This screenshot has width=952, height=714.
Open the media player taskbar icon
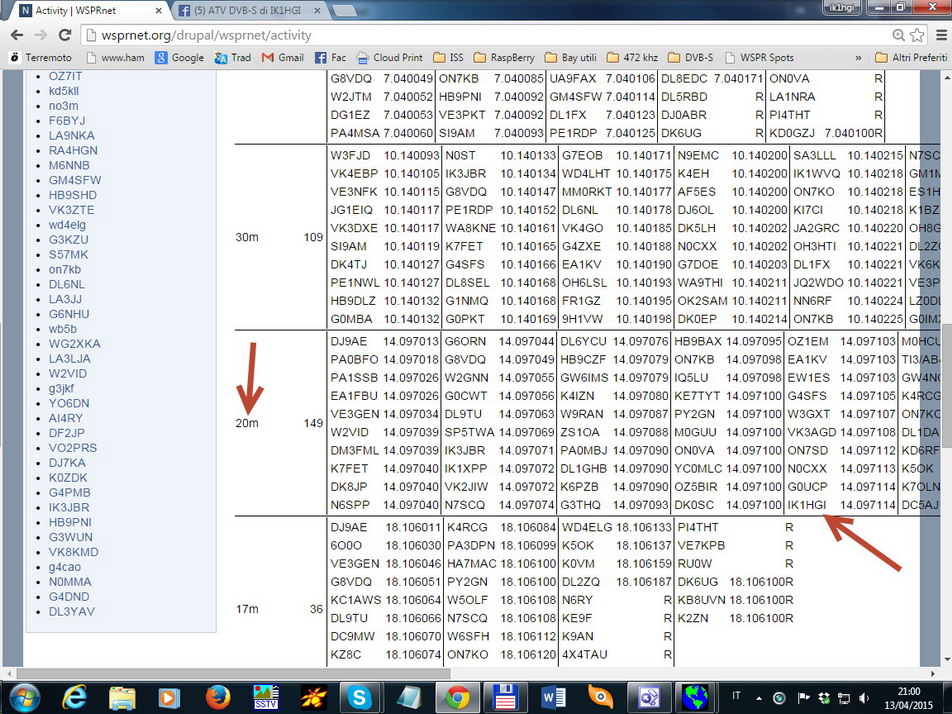coord(169,698)
